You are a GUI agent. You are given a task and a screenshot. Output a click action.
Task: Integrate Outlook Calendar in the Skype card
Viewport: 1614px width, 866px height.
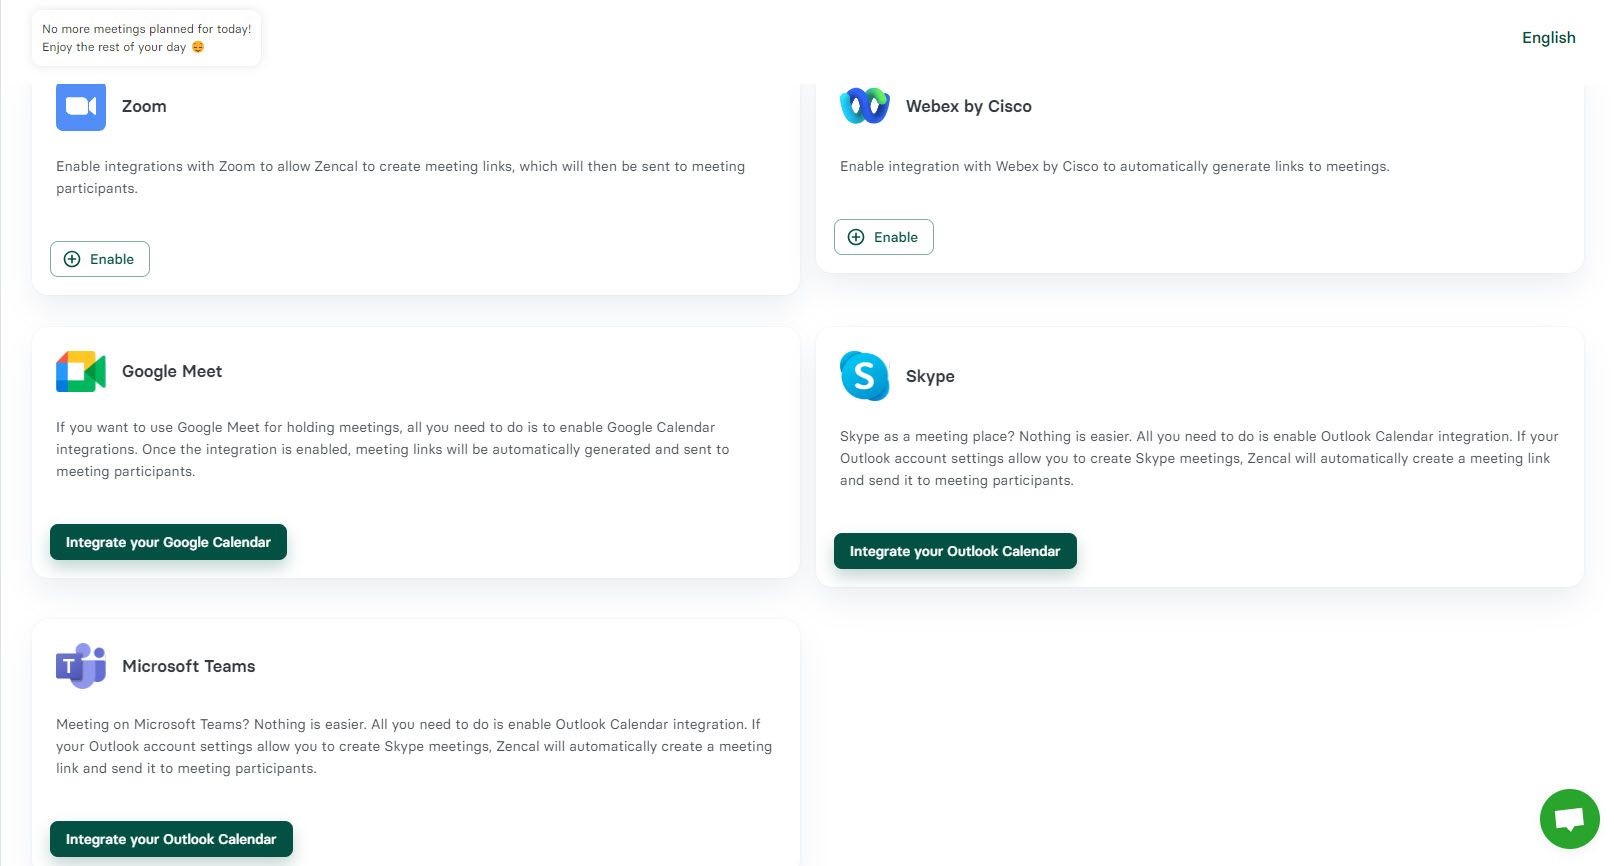click(955, 551)
